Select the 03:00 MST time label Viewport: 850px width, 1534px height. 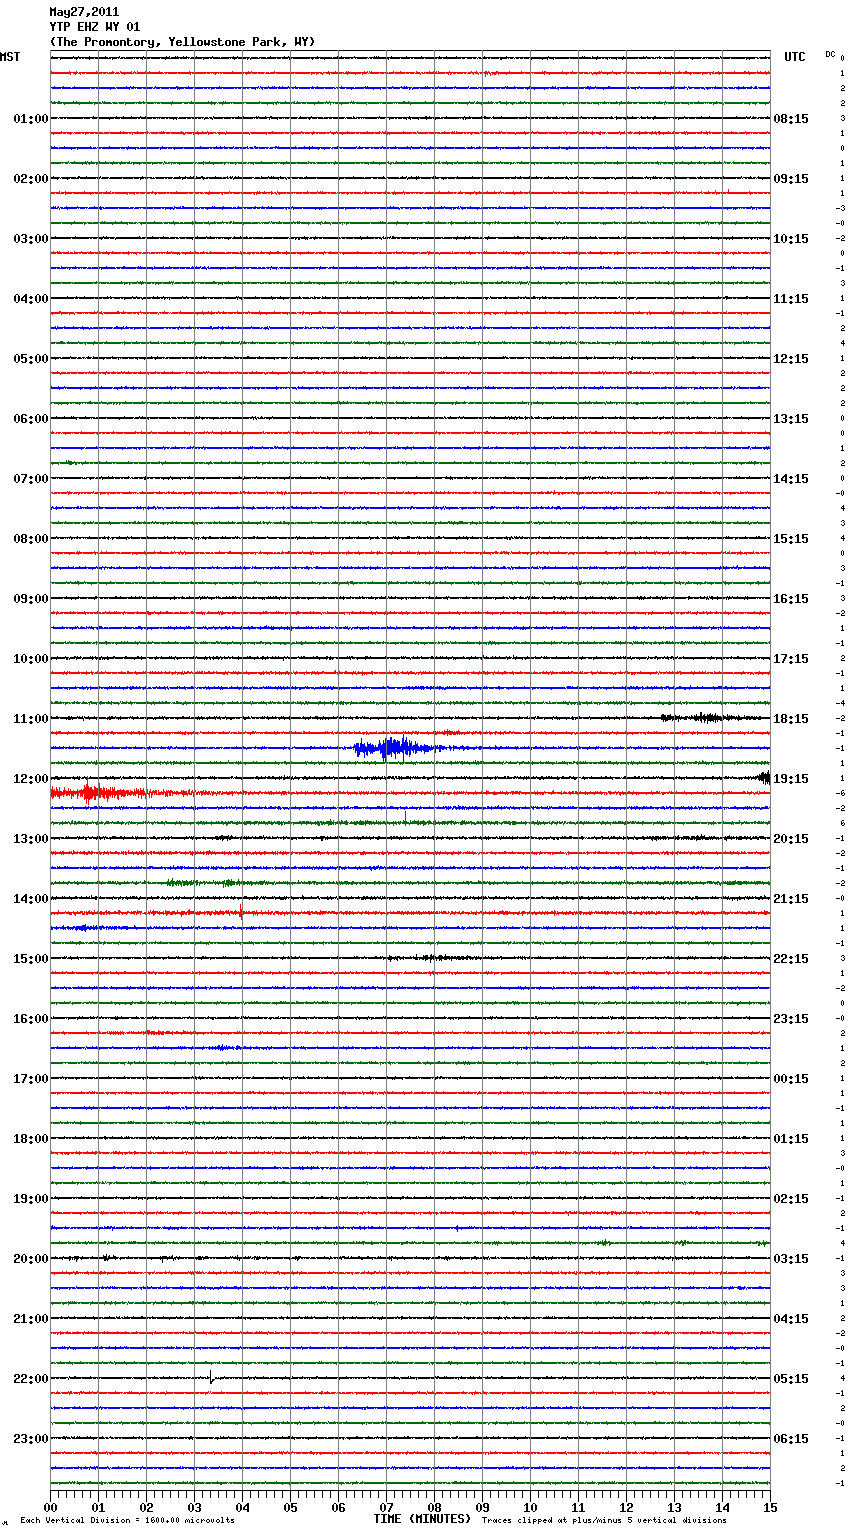(x=30, y=239)
